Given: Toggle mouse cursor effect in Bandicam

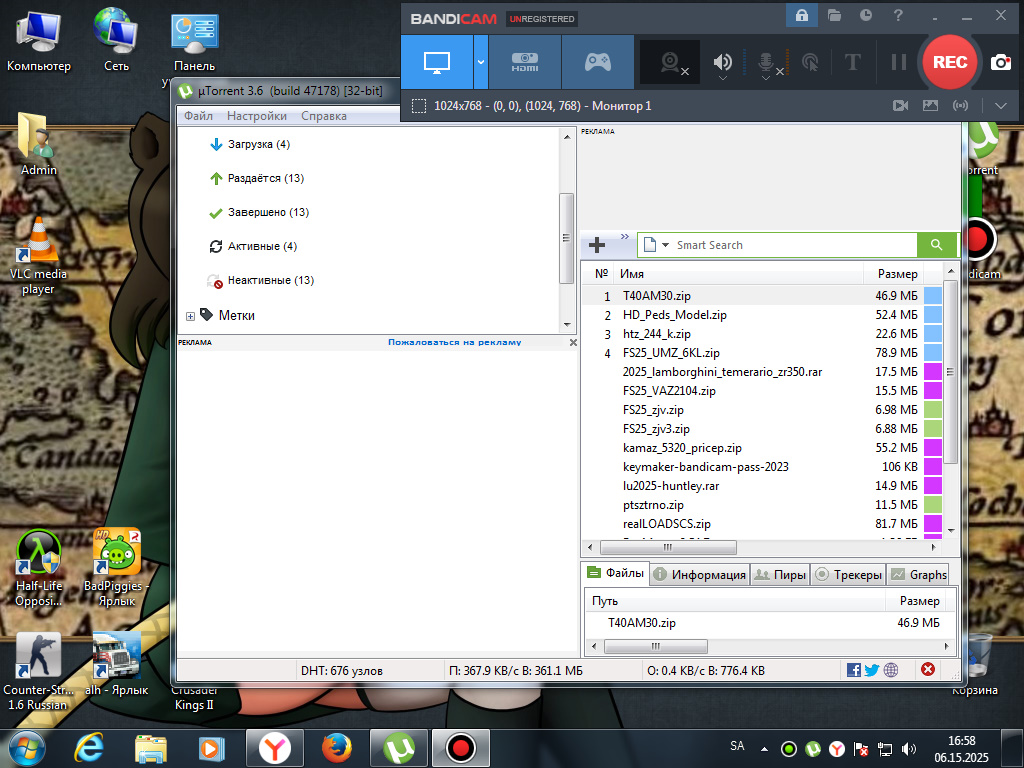Looking at the screenshot, I should (810, 63).
